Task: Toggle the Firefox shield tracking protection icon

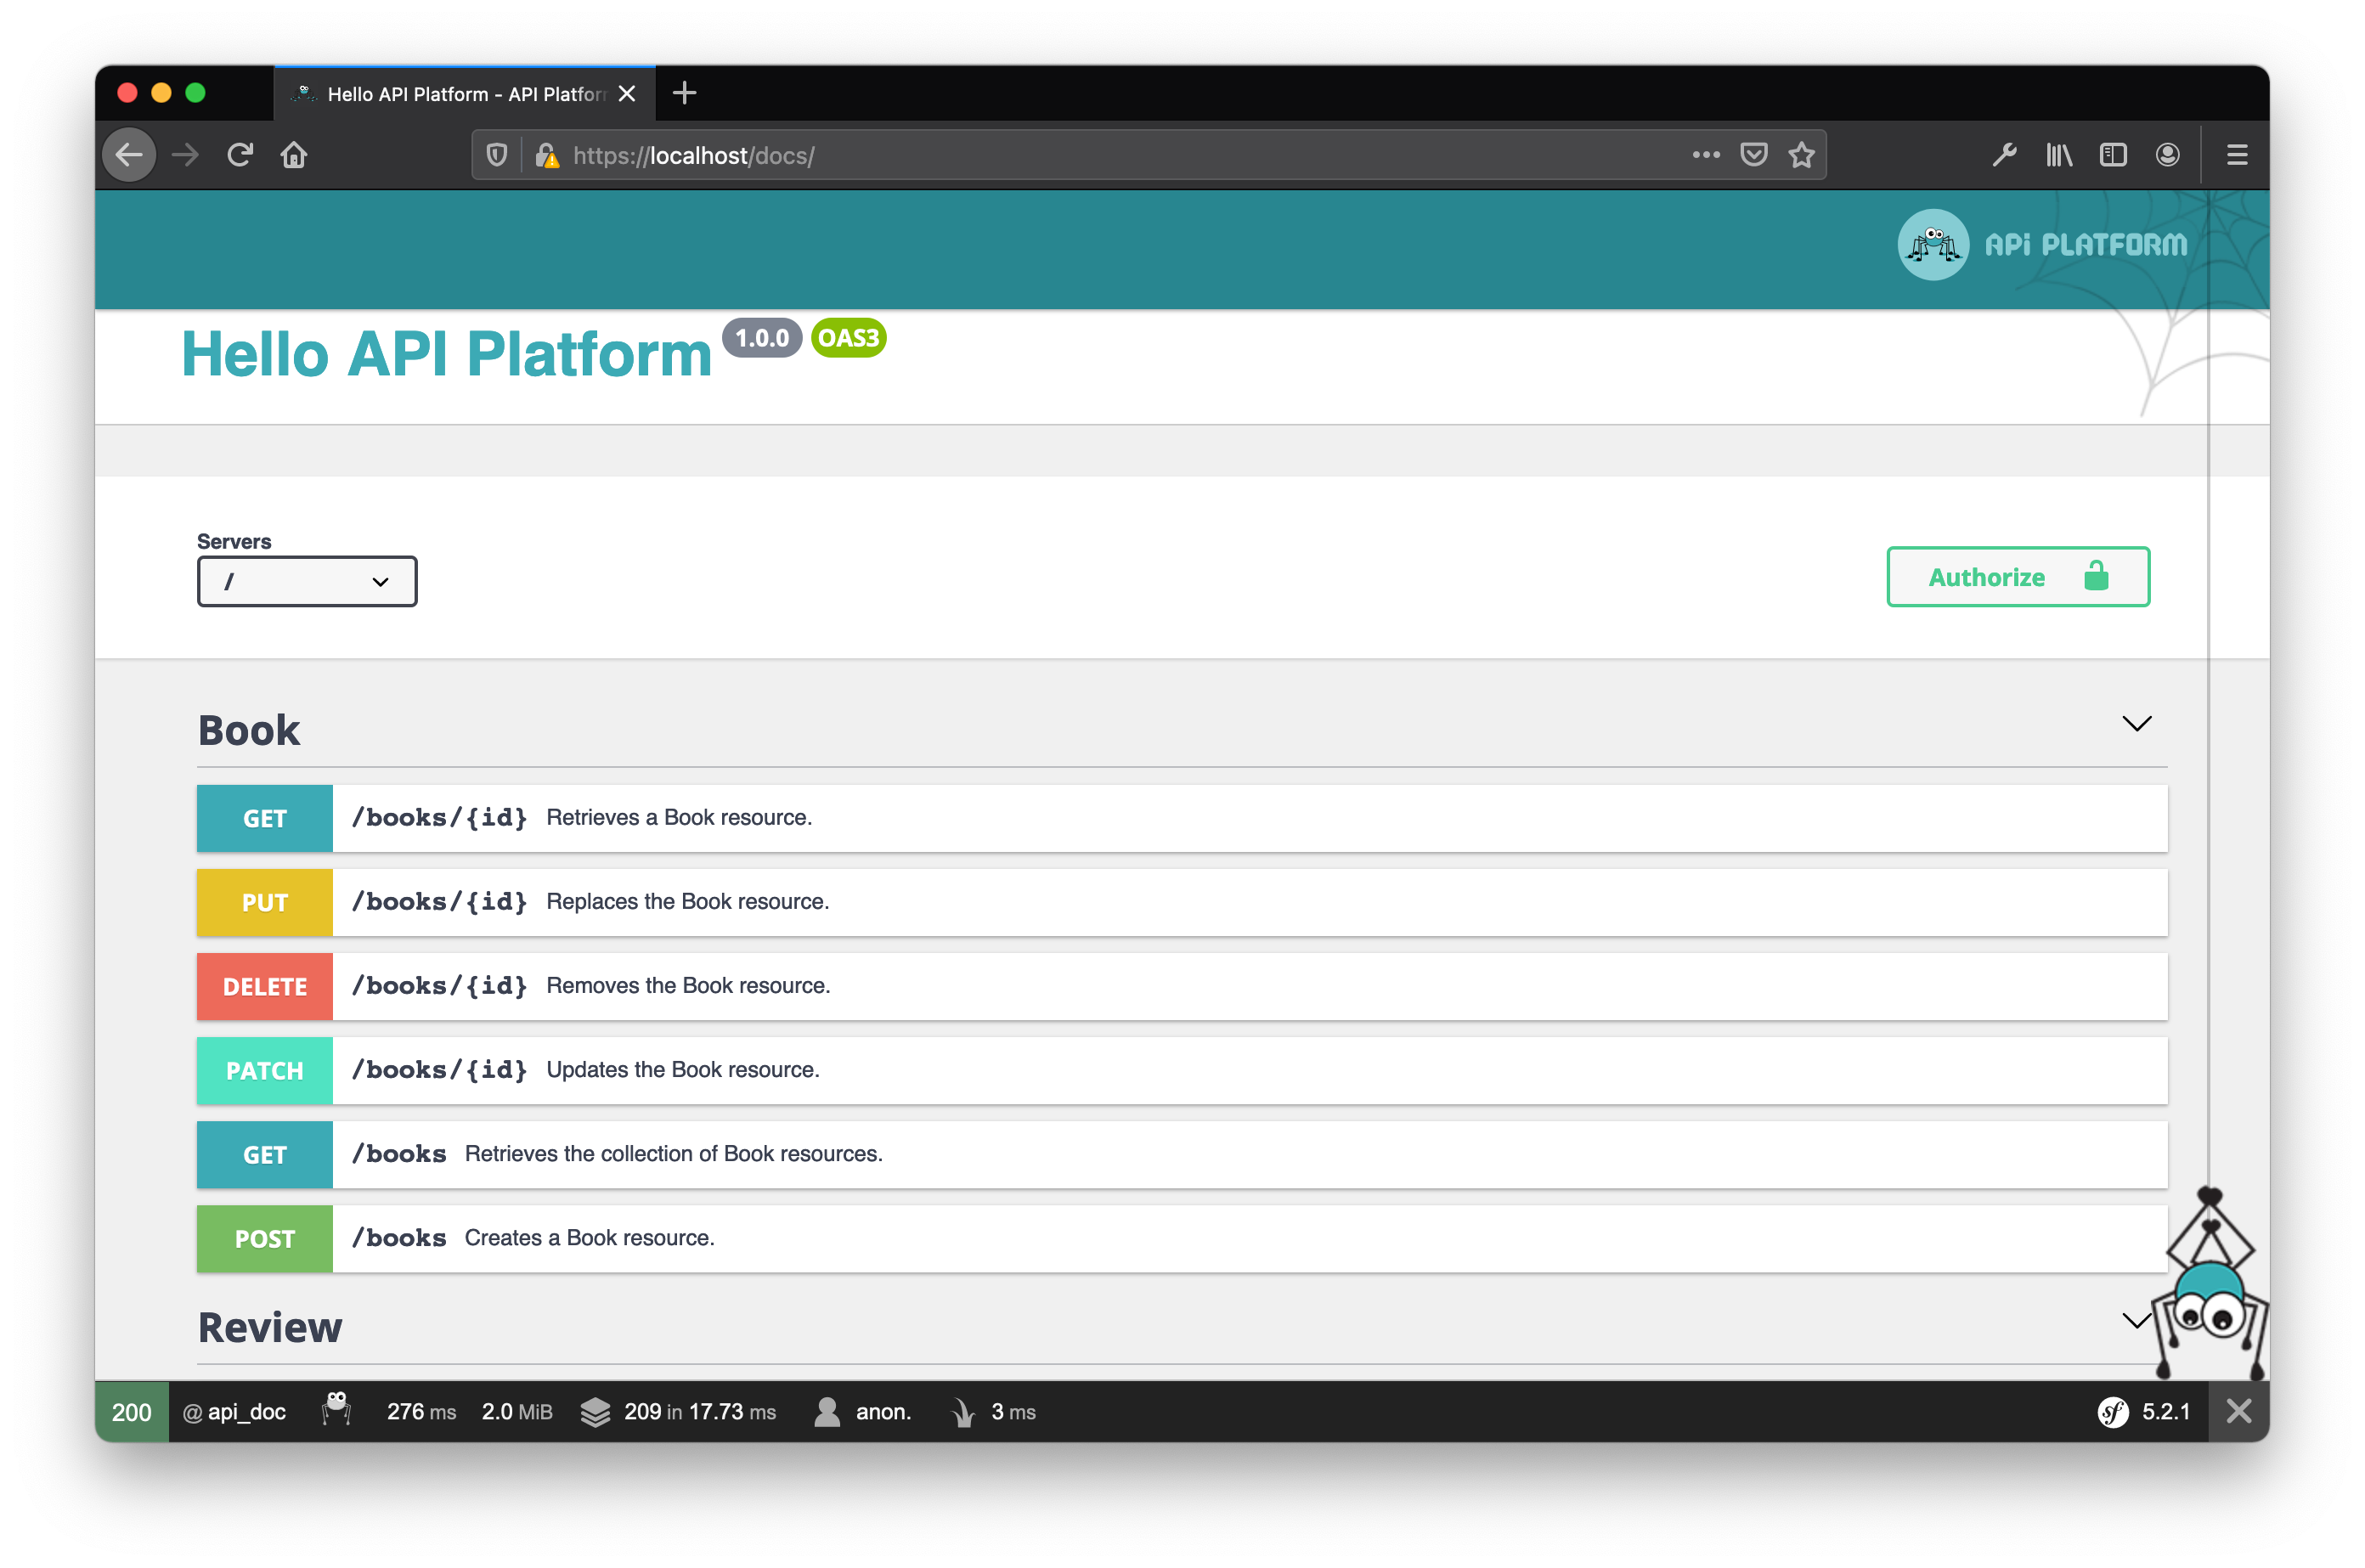Action: [x=505, y=155]
